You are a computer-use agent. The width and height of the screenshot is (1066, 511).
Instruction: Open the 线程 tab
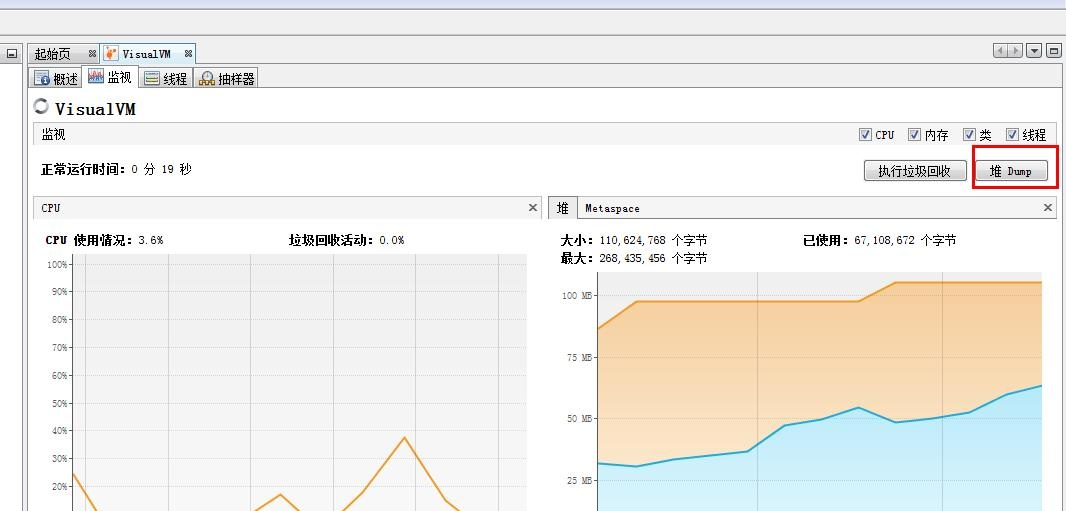(166, 78)
